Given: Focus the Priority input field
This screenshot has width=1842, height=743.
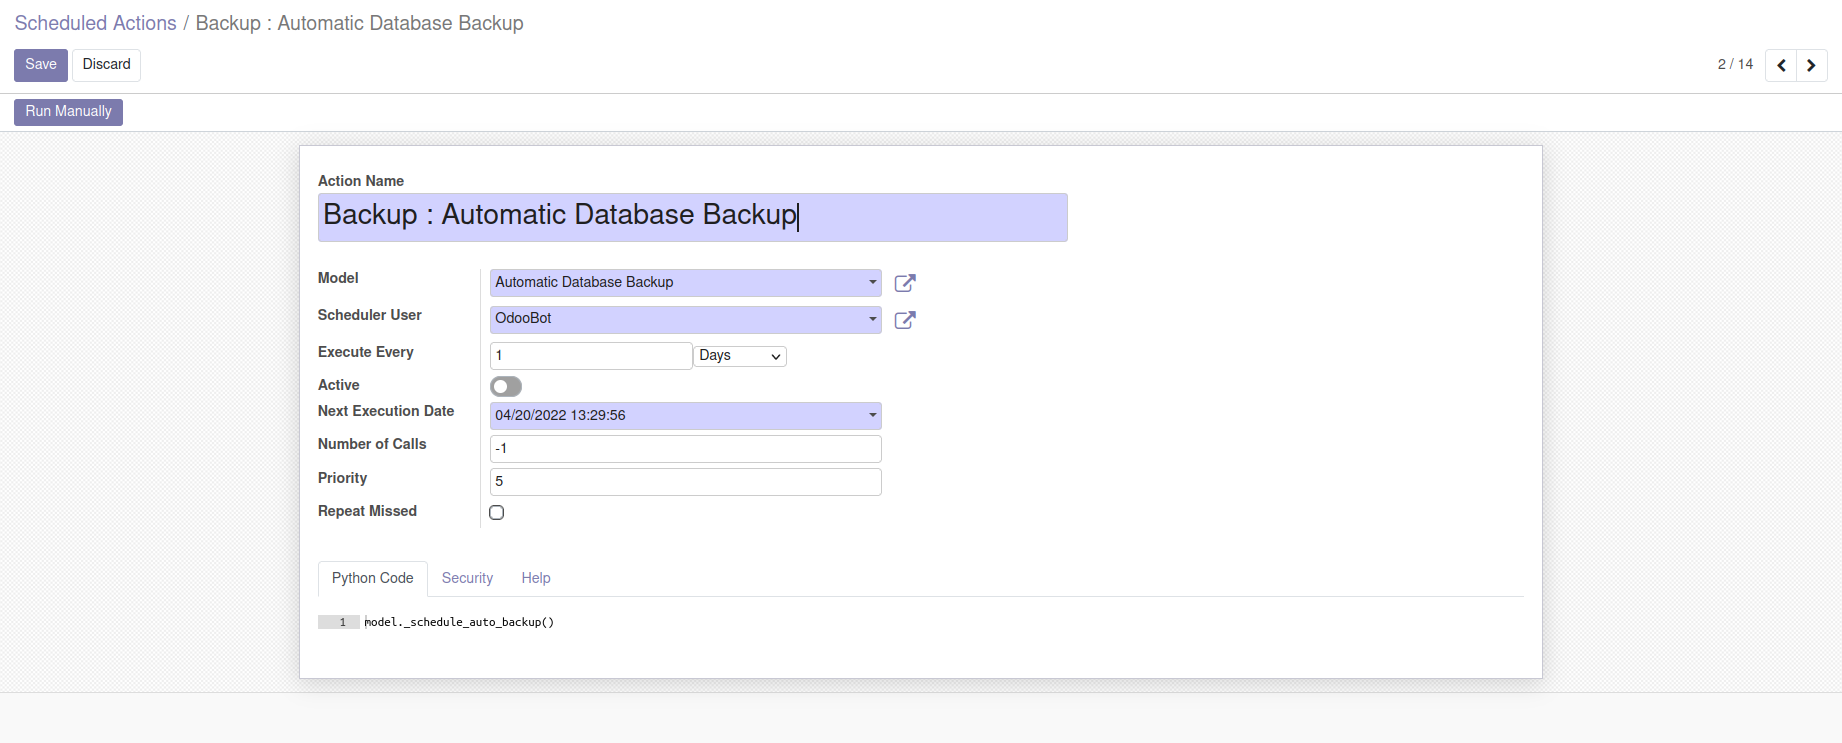Looking at the screenshot, I should [685, 482].
